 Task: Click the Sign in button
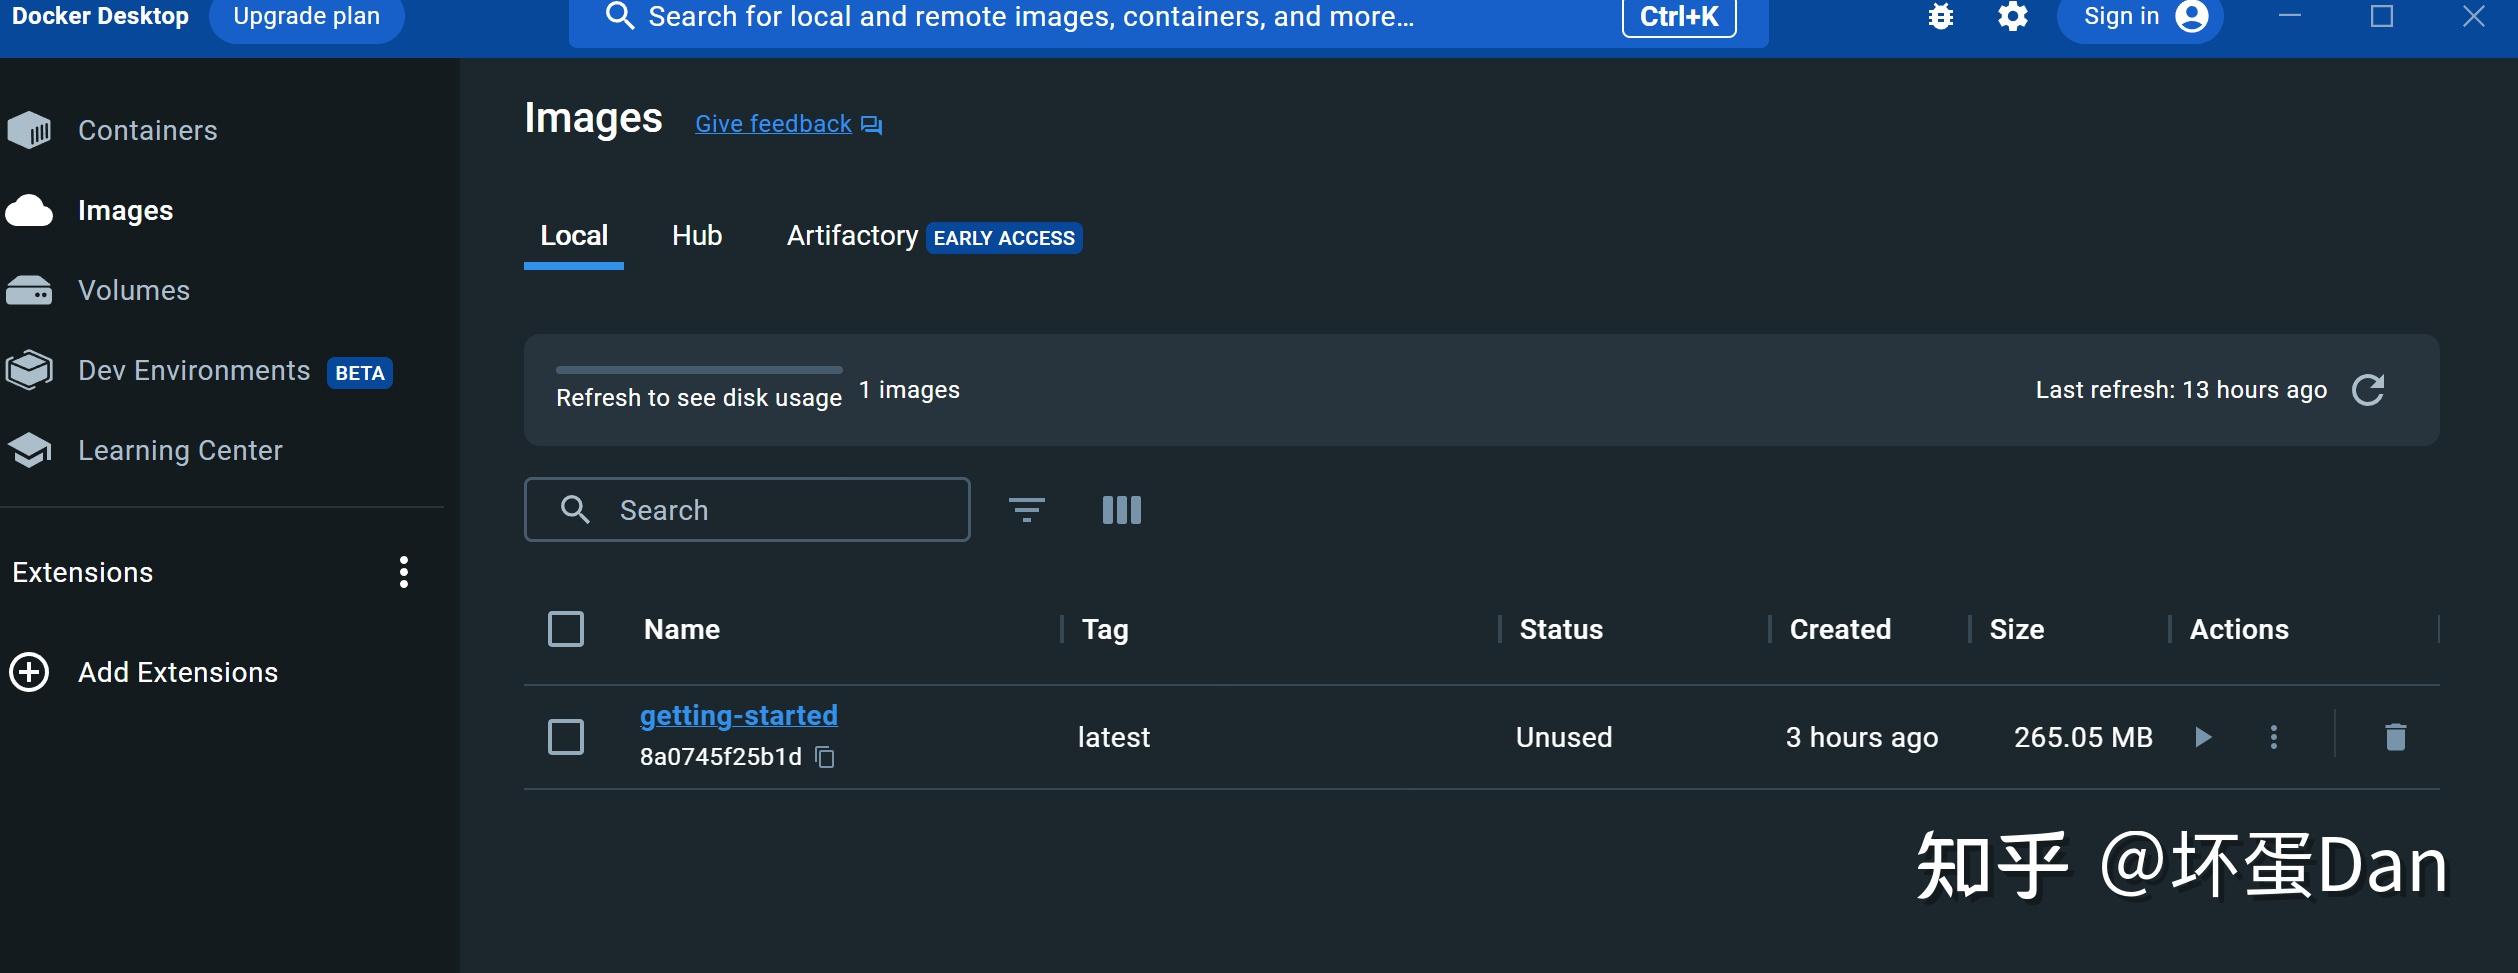(2140, 17)
